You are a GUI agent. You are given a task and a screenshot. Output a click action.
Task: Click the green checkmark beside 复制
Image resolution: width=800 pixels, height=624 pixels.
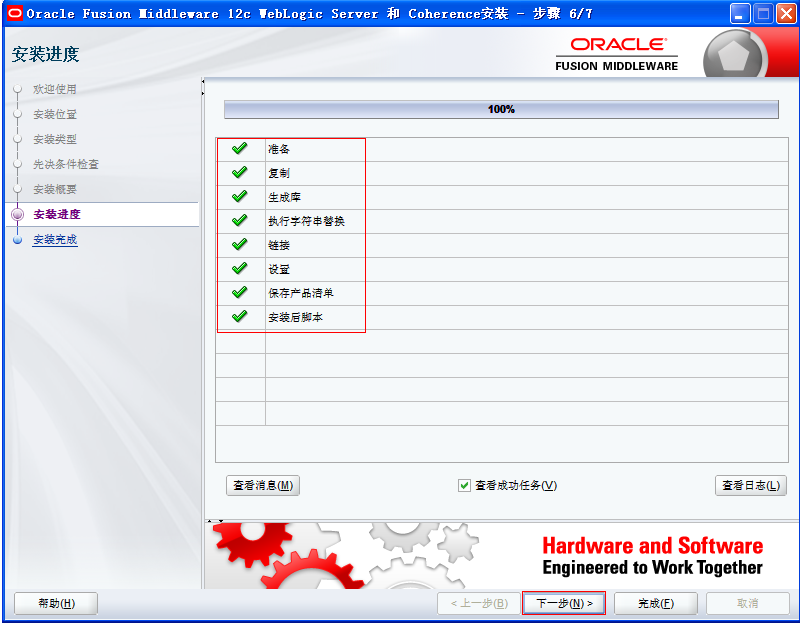pyautogui.click(x=239, y=172)
